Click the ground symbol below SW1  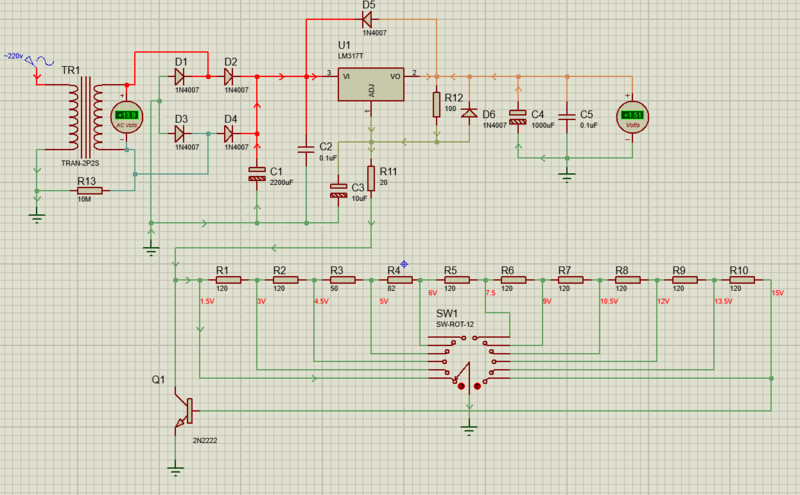click(x=468, y=430)
